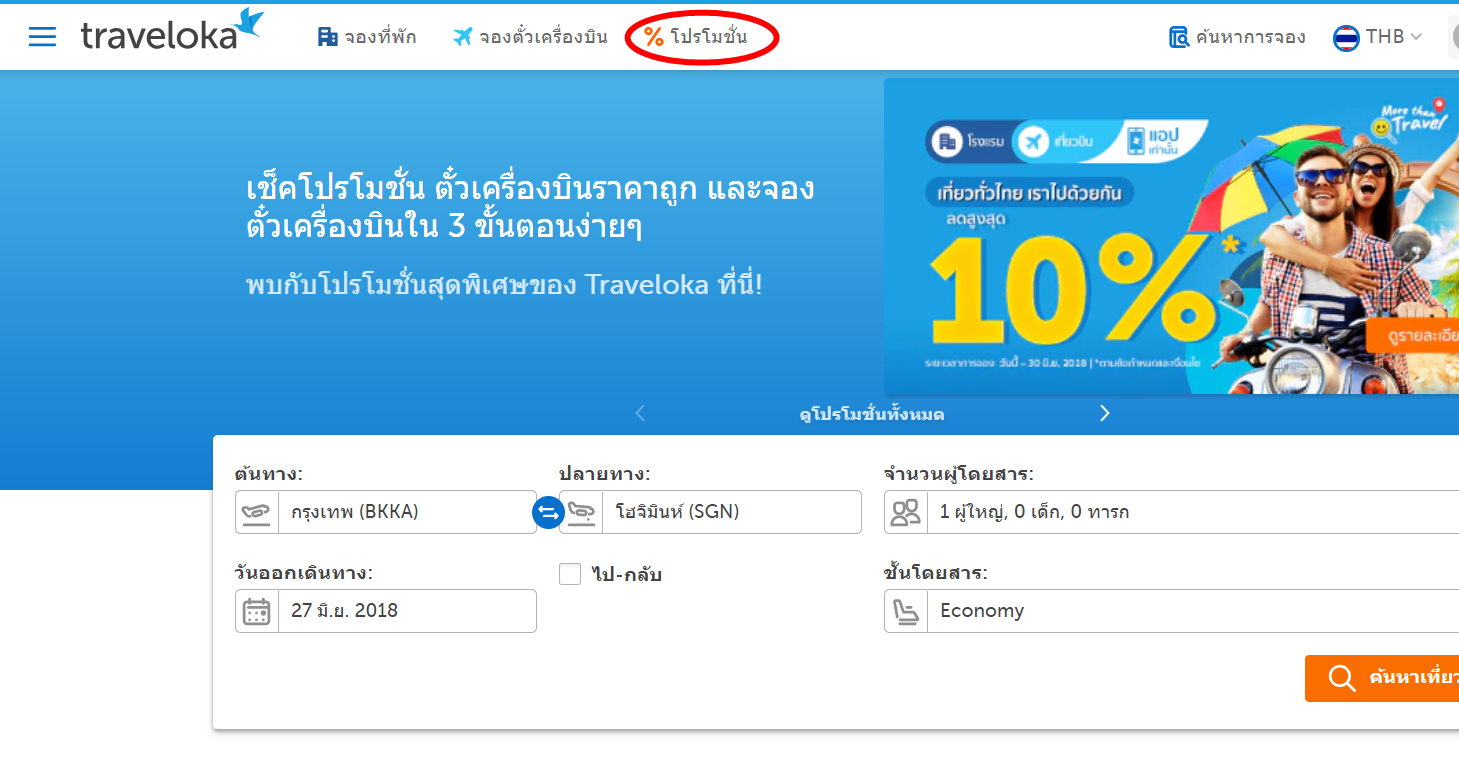Viewport: 1459px width, 780px height.
Task: Click orange ค้นหาเที่ยวบิน search button
Action: [x=1382, y=678]
